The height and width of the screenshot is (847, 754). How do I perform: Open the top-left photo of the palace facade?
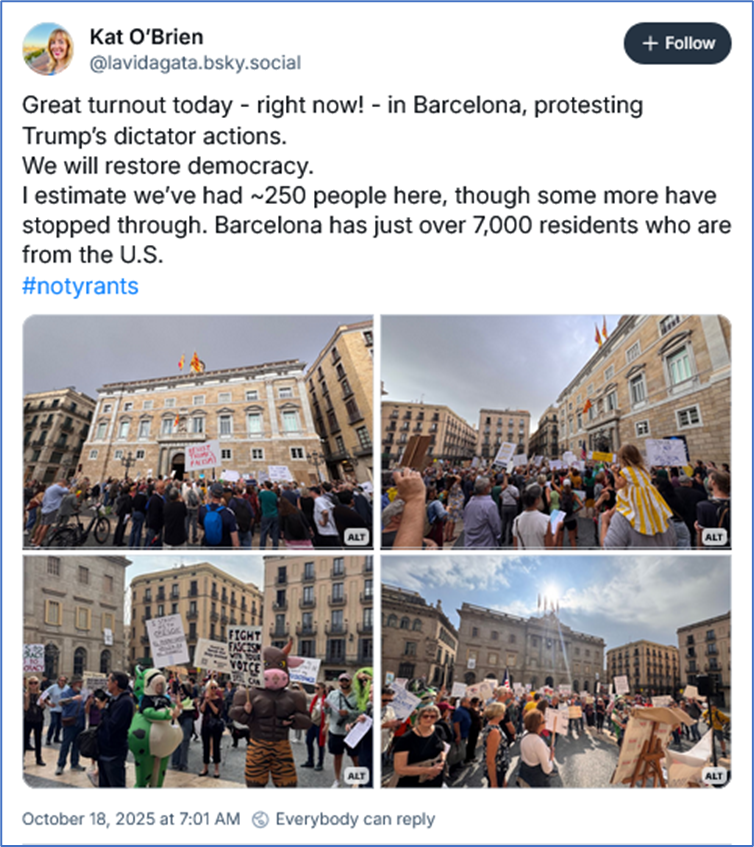pyautogui.click(x=198, y=432)
